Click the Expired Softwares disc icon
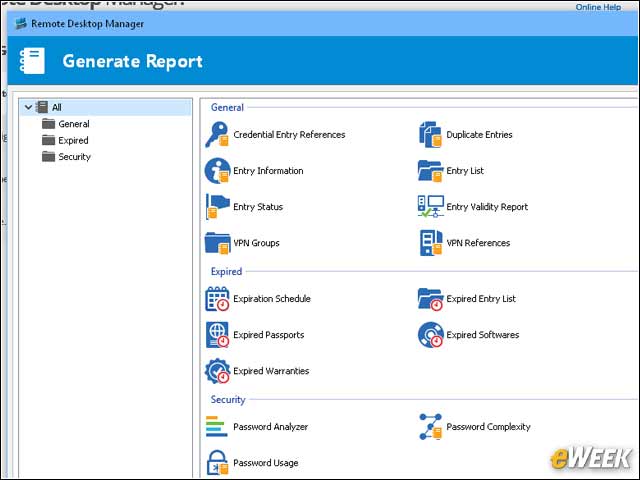Screen dimensions: 640x480 coord(431,335)
